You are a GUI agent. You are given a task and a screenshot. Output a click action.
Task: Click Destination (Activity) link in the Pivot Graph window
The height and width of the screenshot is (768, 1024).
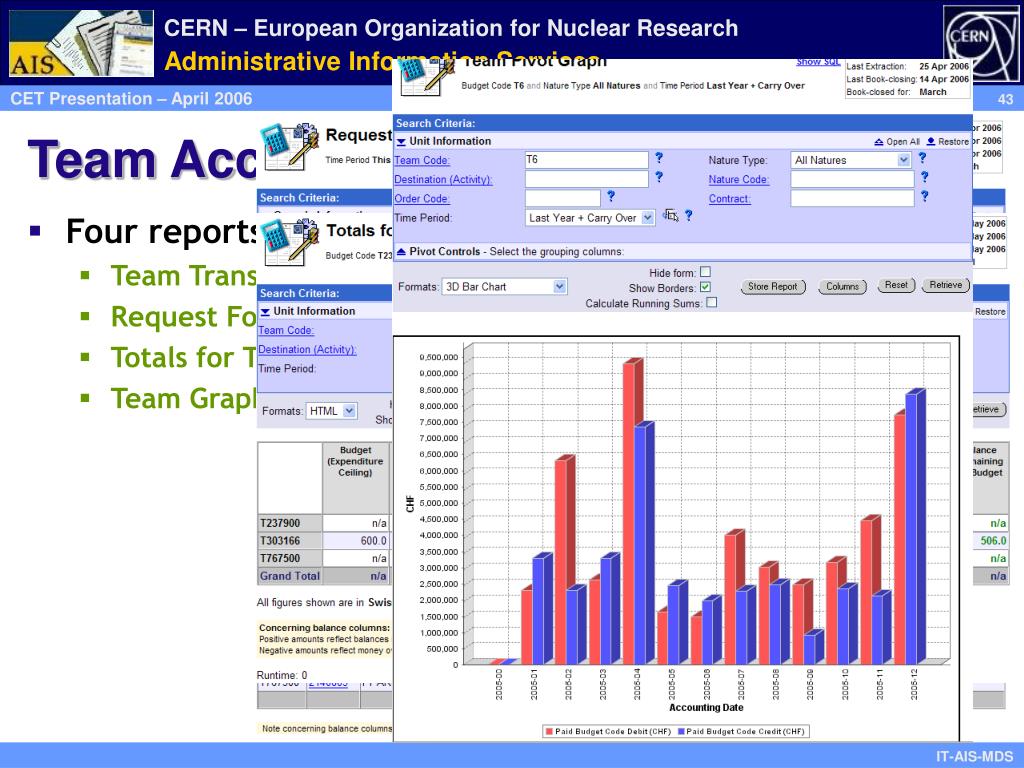pyautogui.click(x=443, y=180)
